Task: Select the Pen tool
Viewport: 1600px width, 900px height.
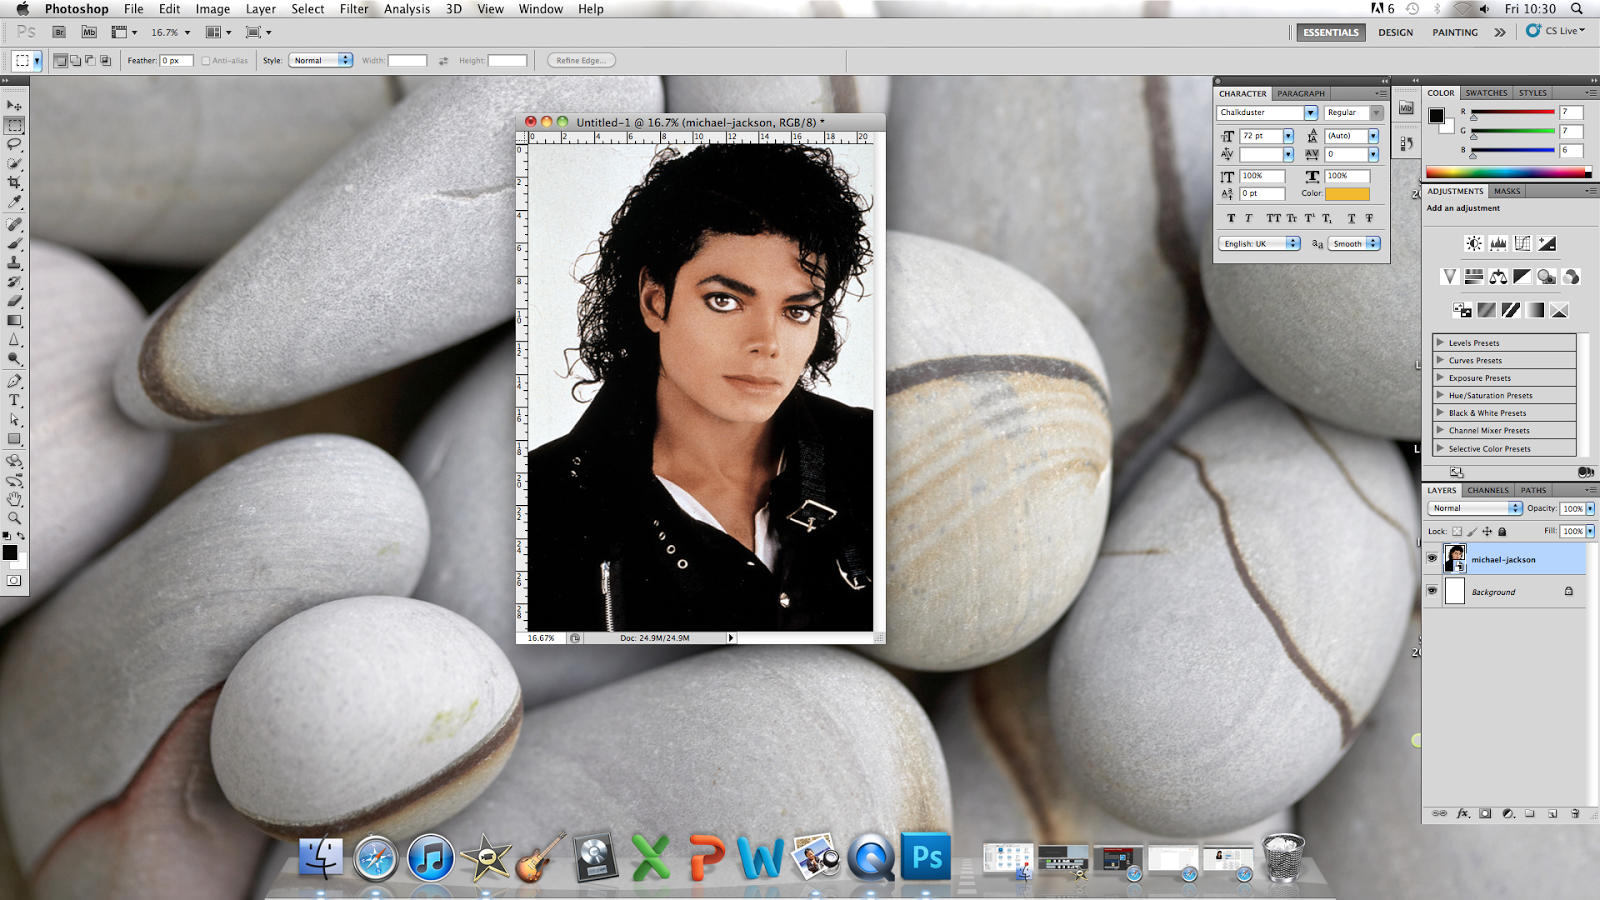Action: coord(14,381)
